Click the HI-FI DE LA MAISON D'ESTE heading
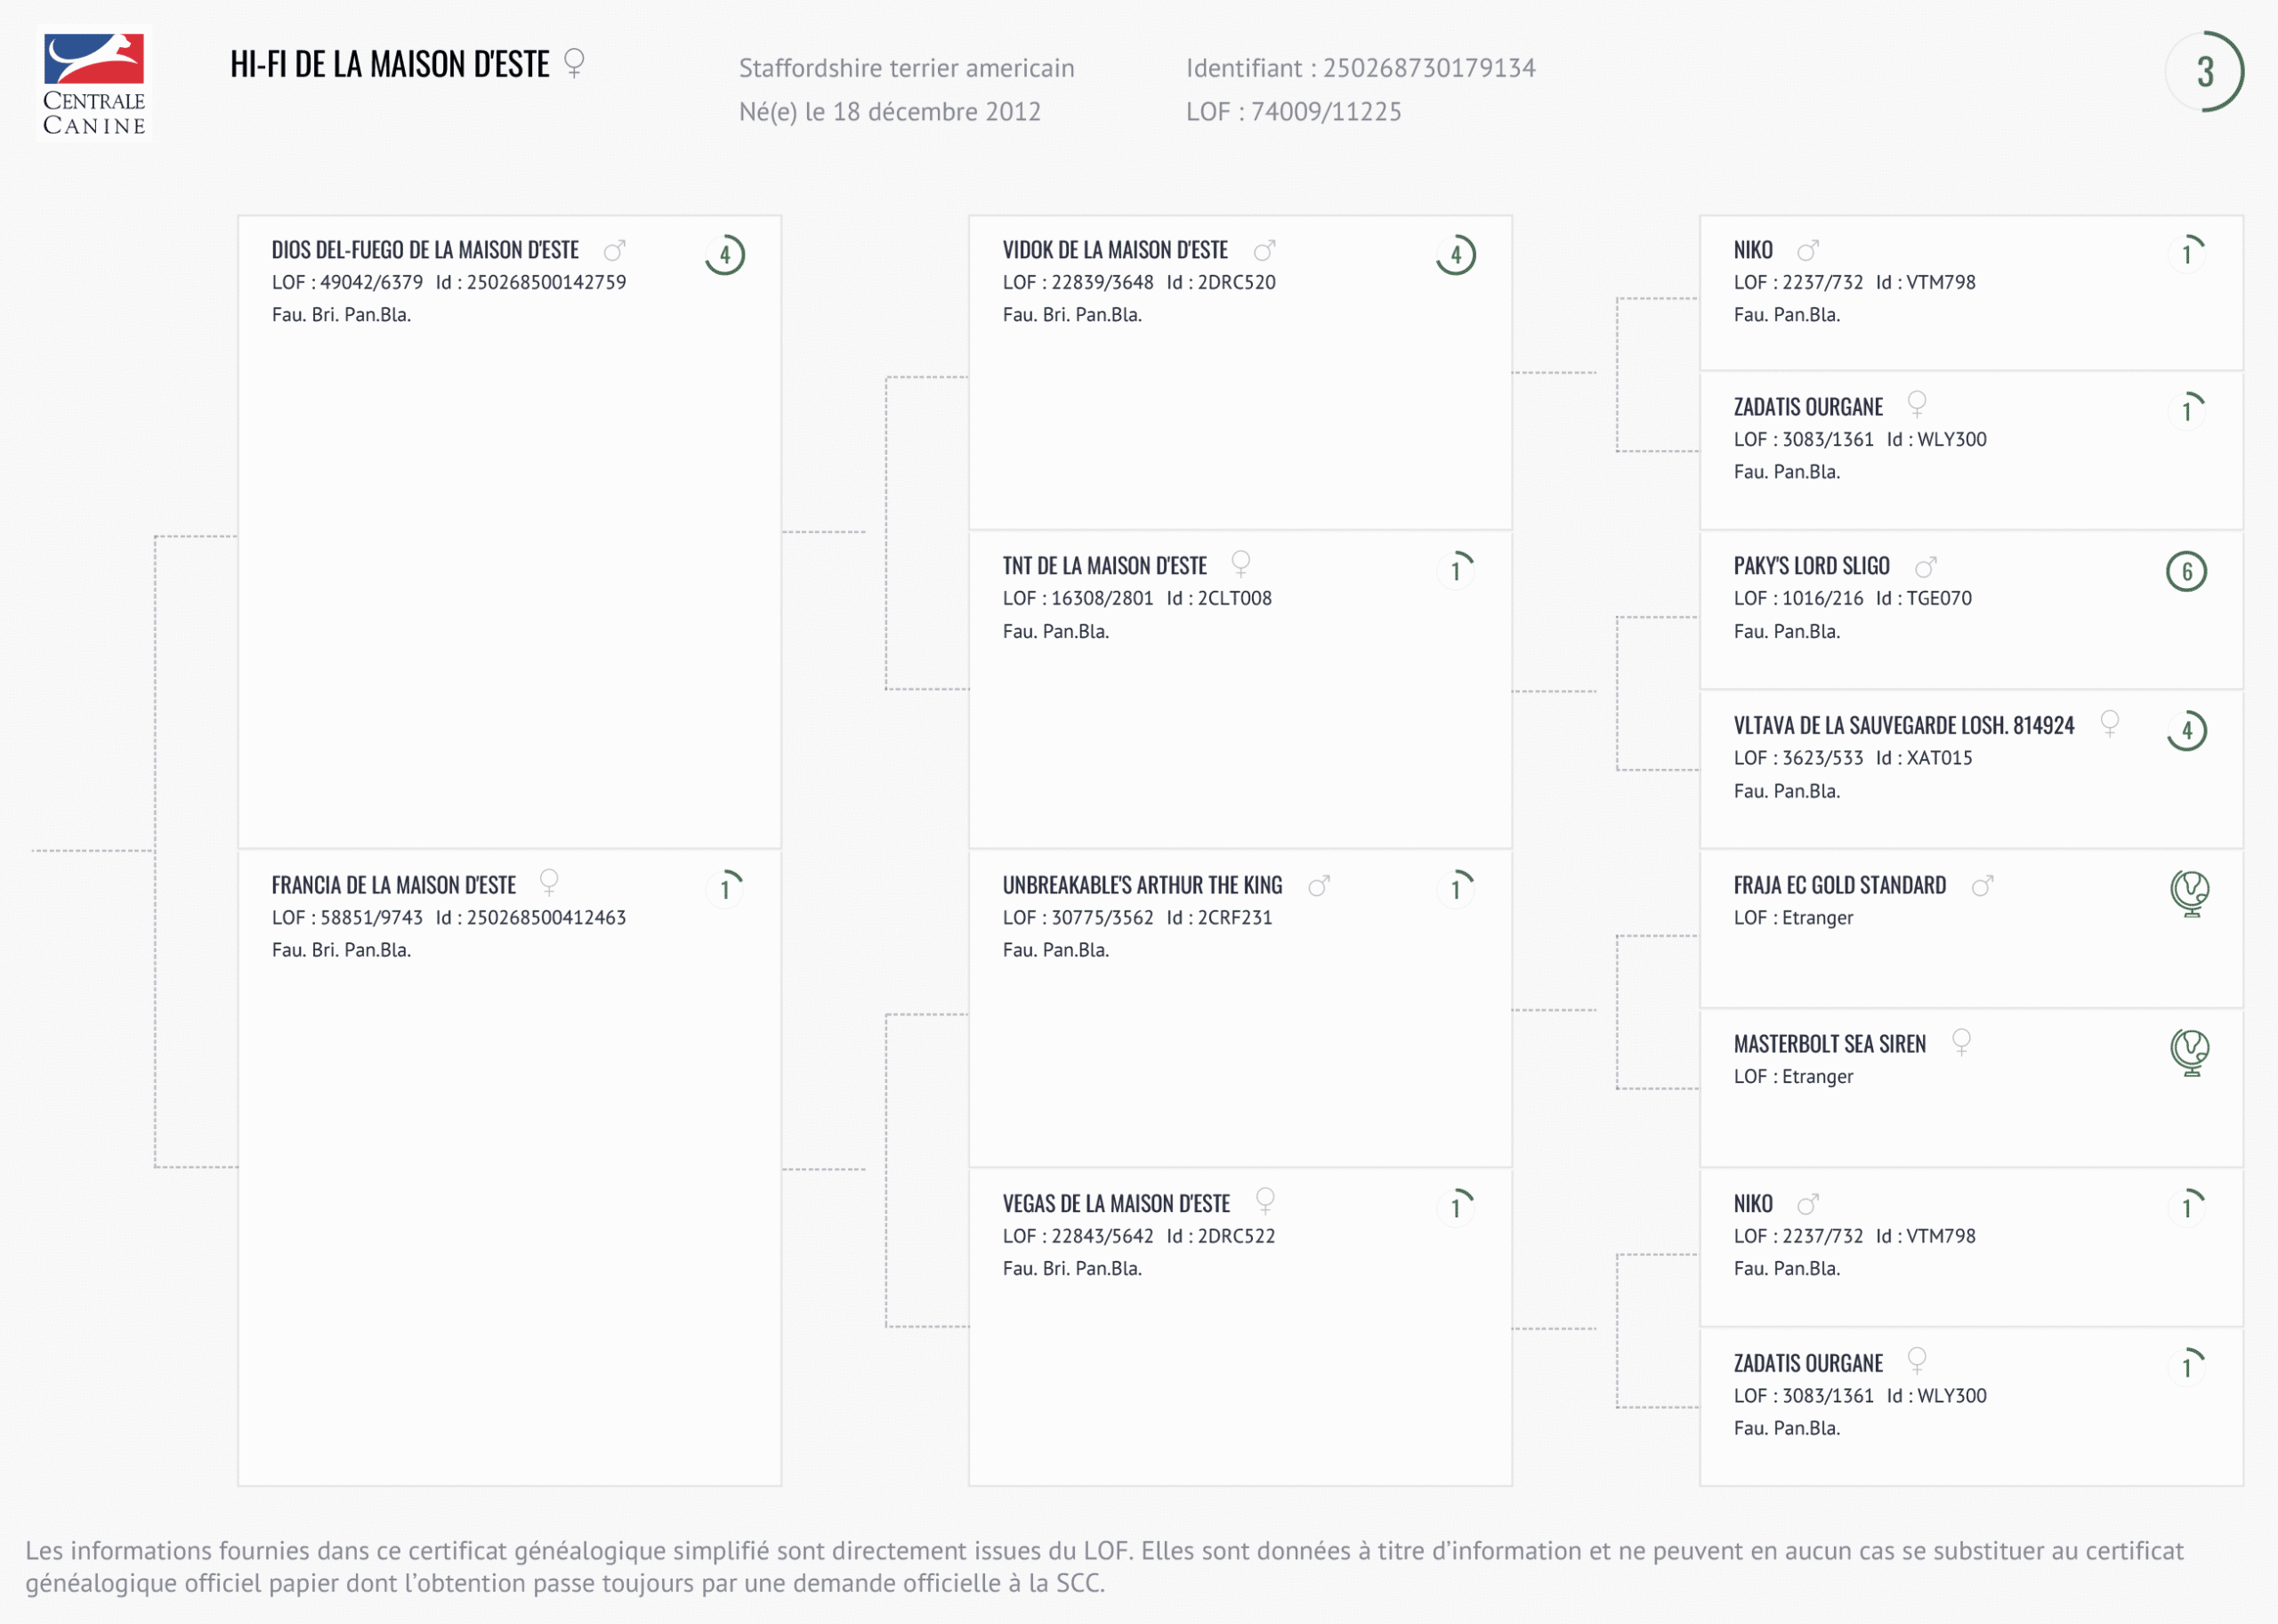The width and height of the screenshot is (2278, 1624). coord(389,65)
